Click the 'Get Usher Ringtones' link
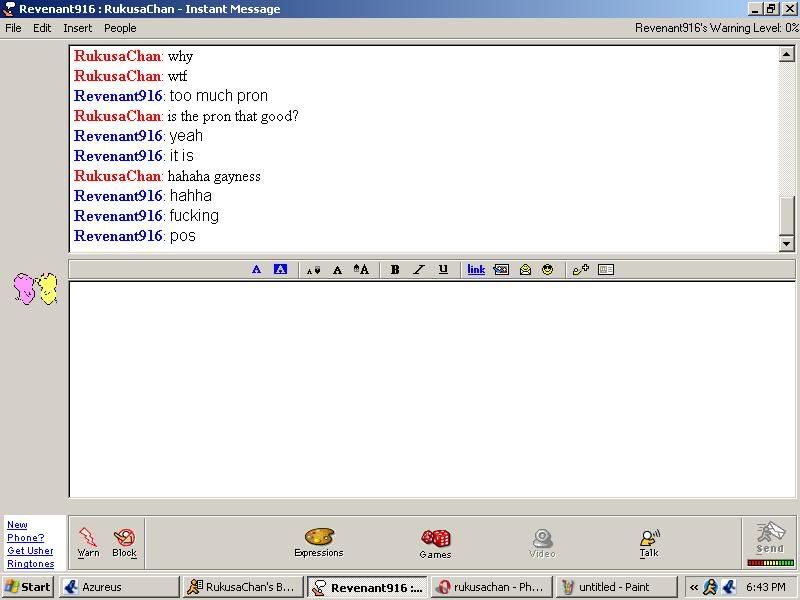The width and height of the screenshot is (800, 600). [x=31, y=557]
